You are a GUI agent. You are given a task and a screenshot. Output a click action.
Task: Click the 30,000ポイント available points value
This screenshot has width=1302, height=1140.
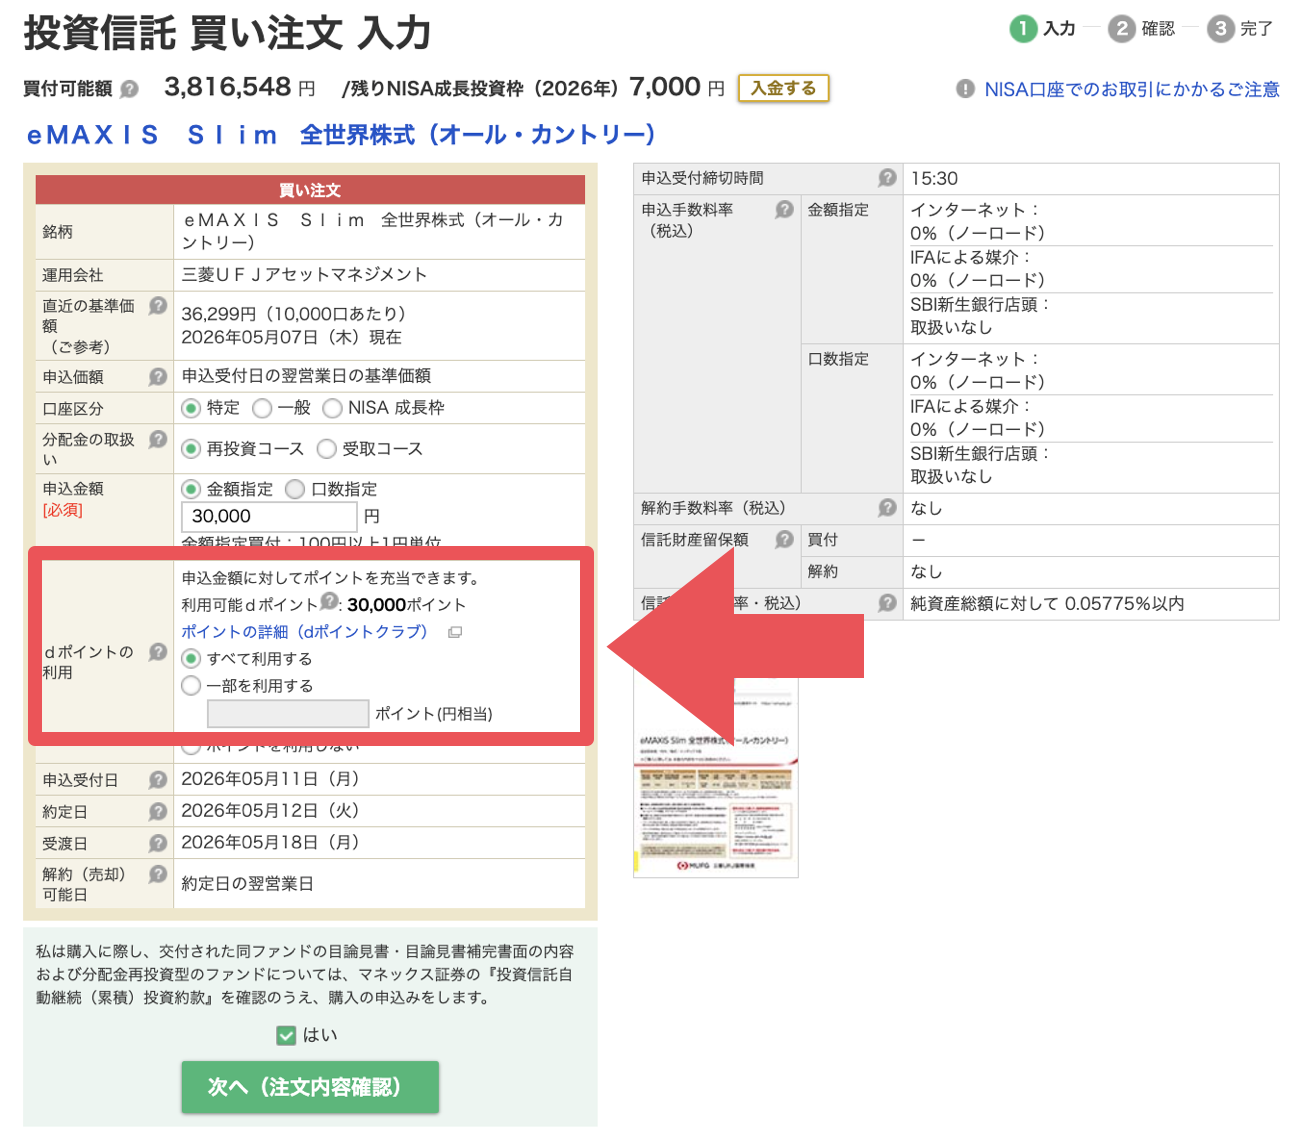click(407, 605)
